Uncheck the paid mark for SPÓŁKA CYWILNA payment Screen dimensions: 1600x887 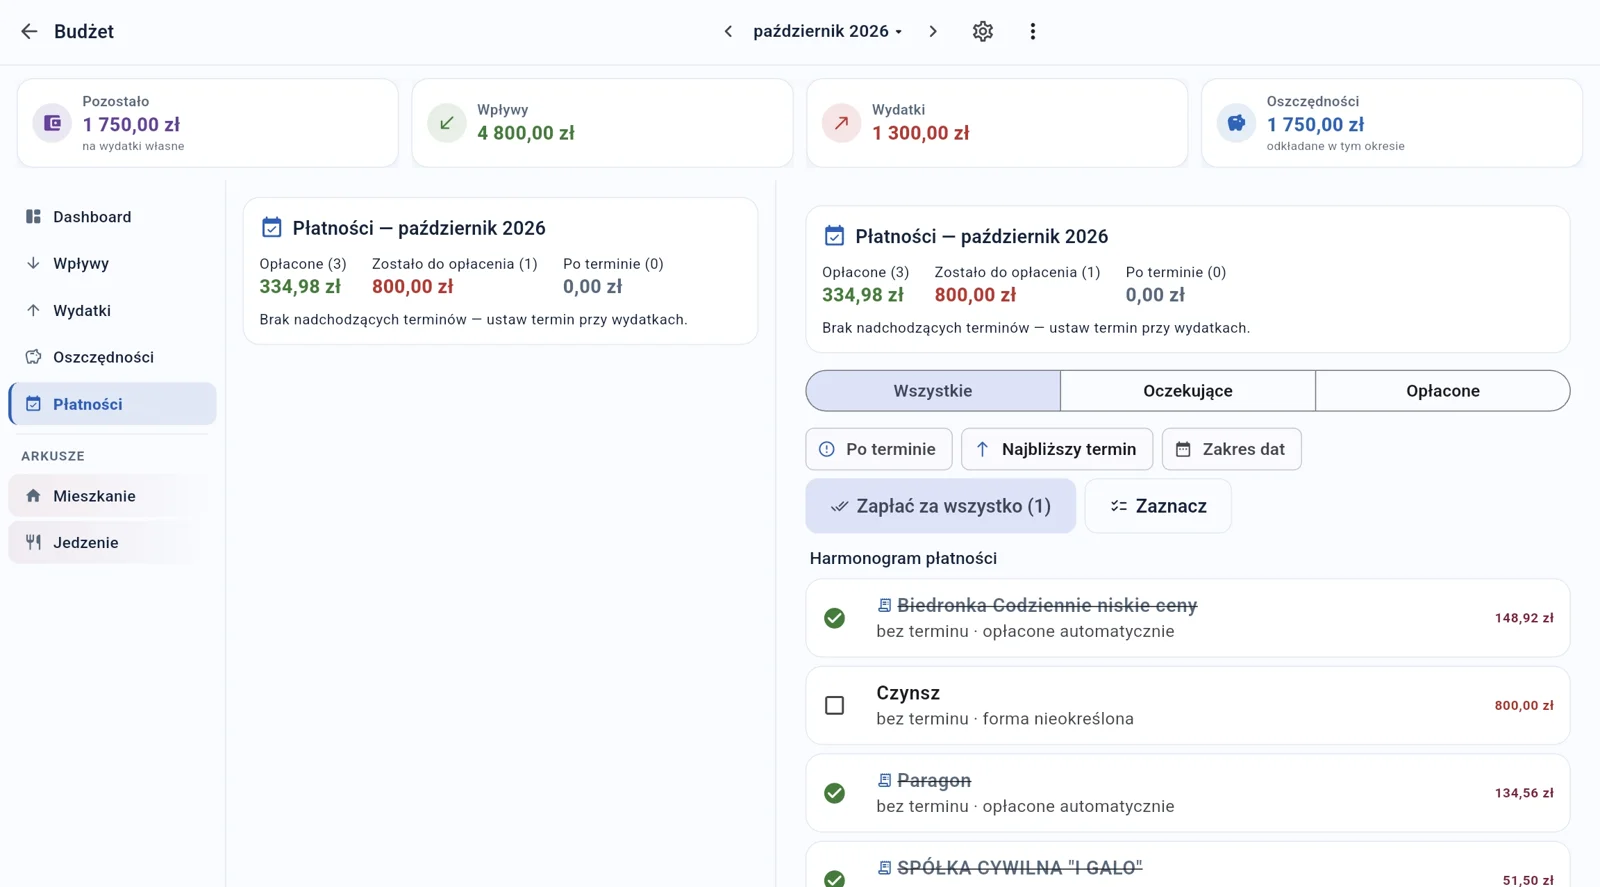(x=835, y=878)
